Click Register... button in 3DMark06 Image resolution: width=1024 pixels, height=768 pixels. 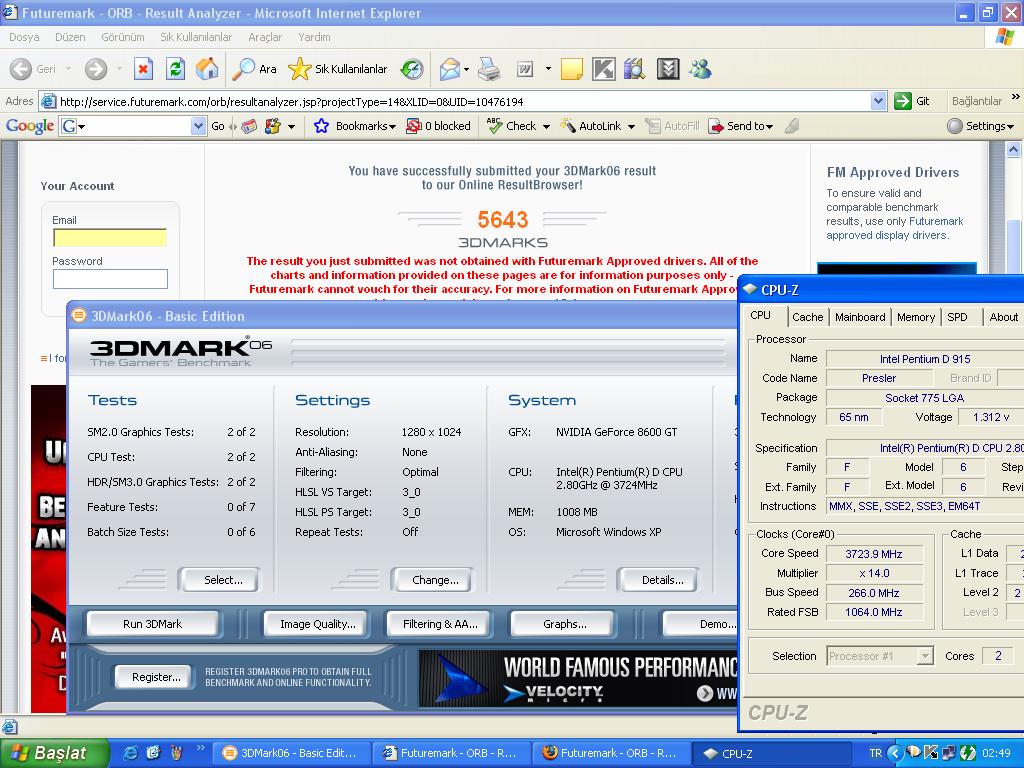pos(156,677)
